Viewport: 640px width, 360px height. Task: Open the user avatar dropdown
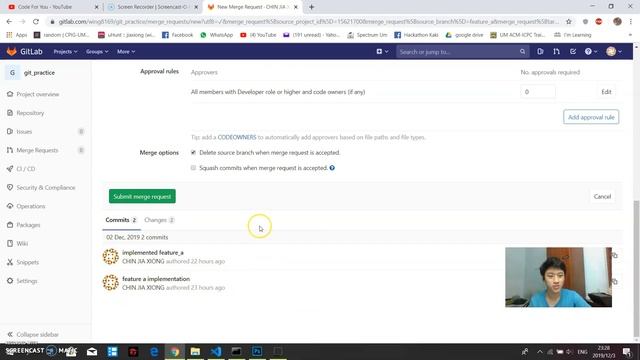pyautogui.click(x=614, y=51)
